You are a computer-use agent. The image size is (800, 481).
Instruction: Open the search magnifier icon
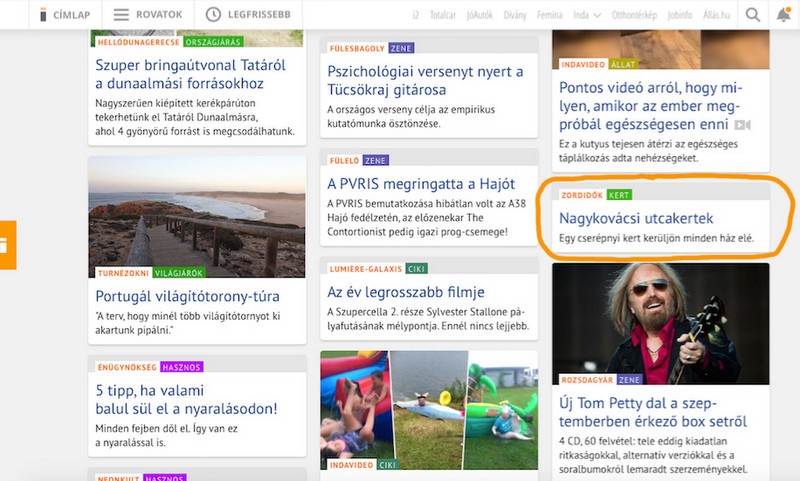(753, 15)
